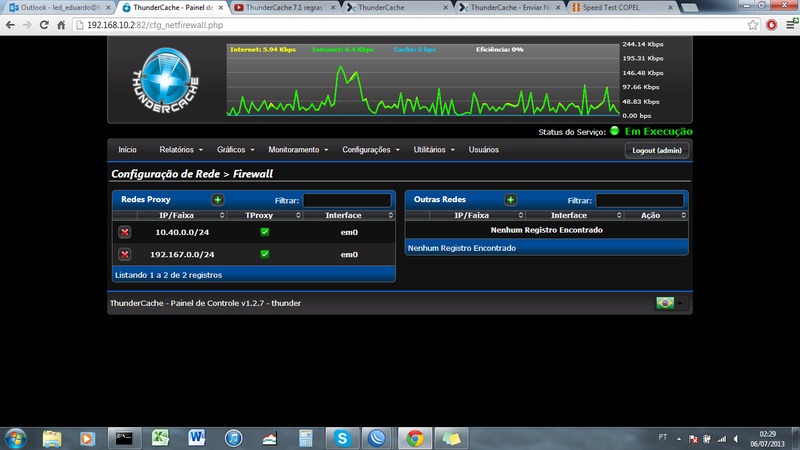Open iTunes from the taskbar

tap(233, 438)
